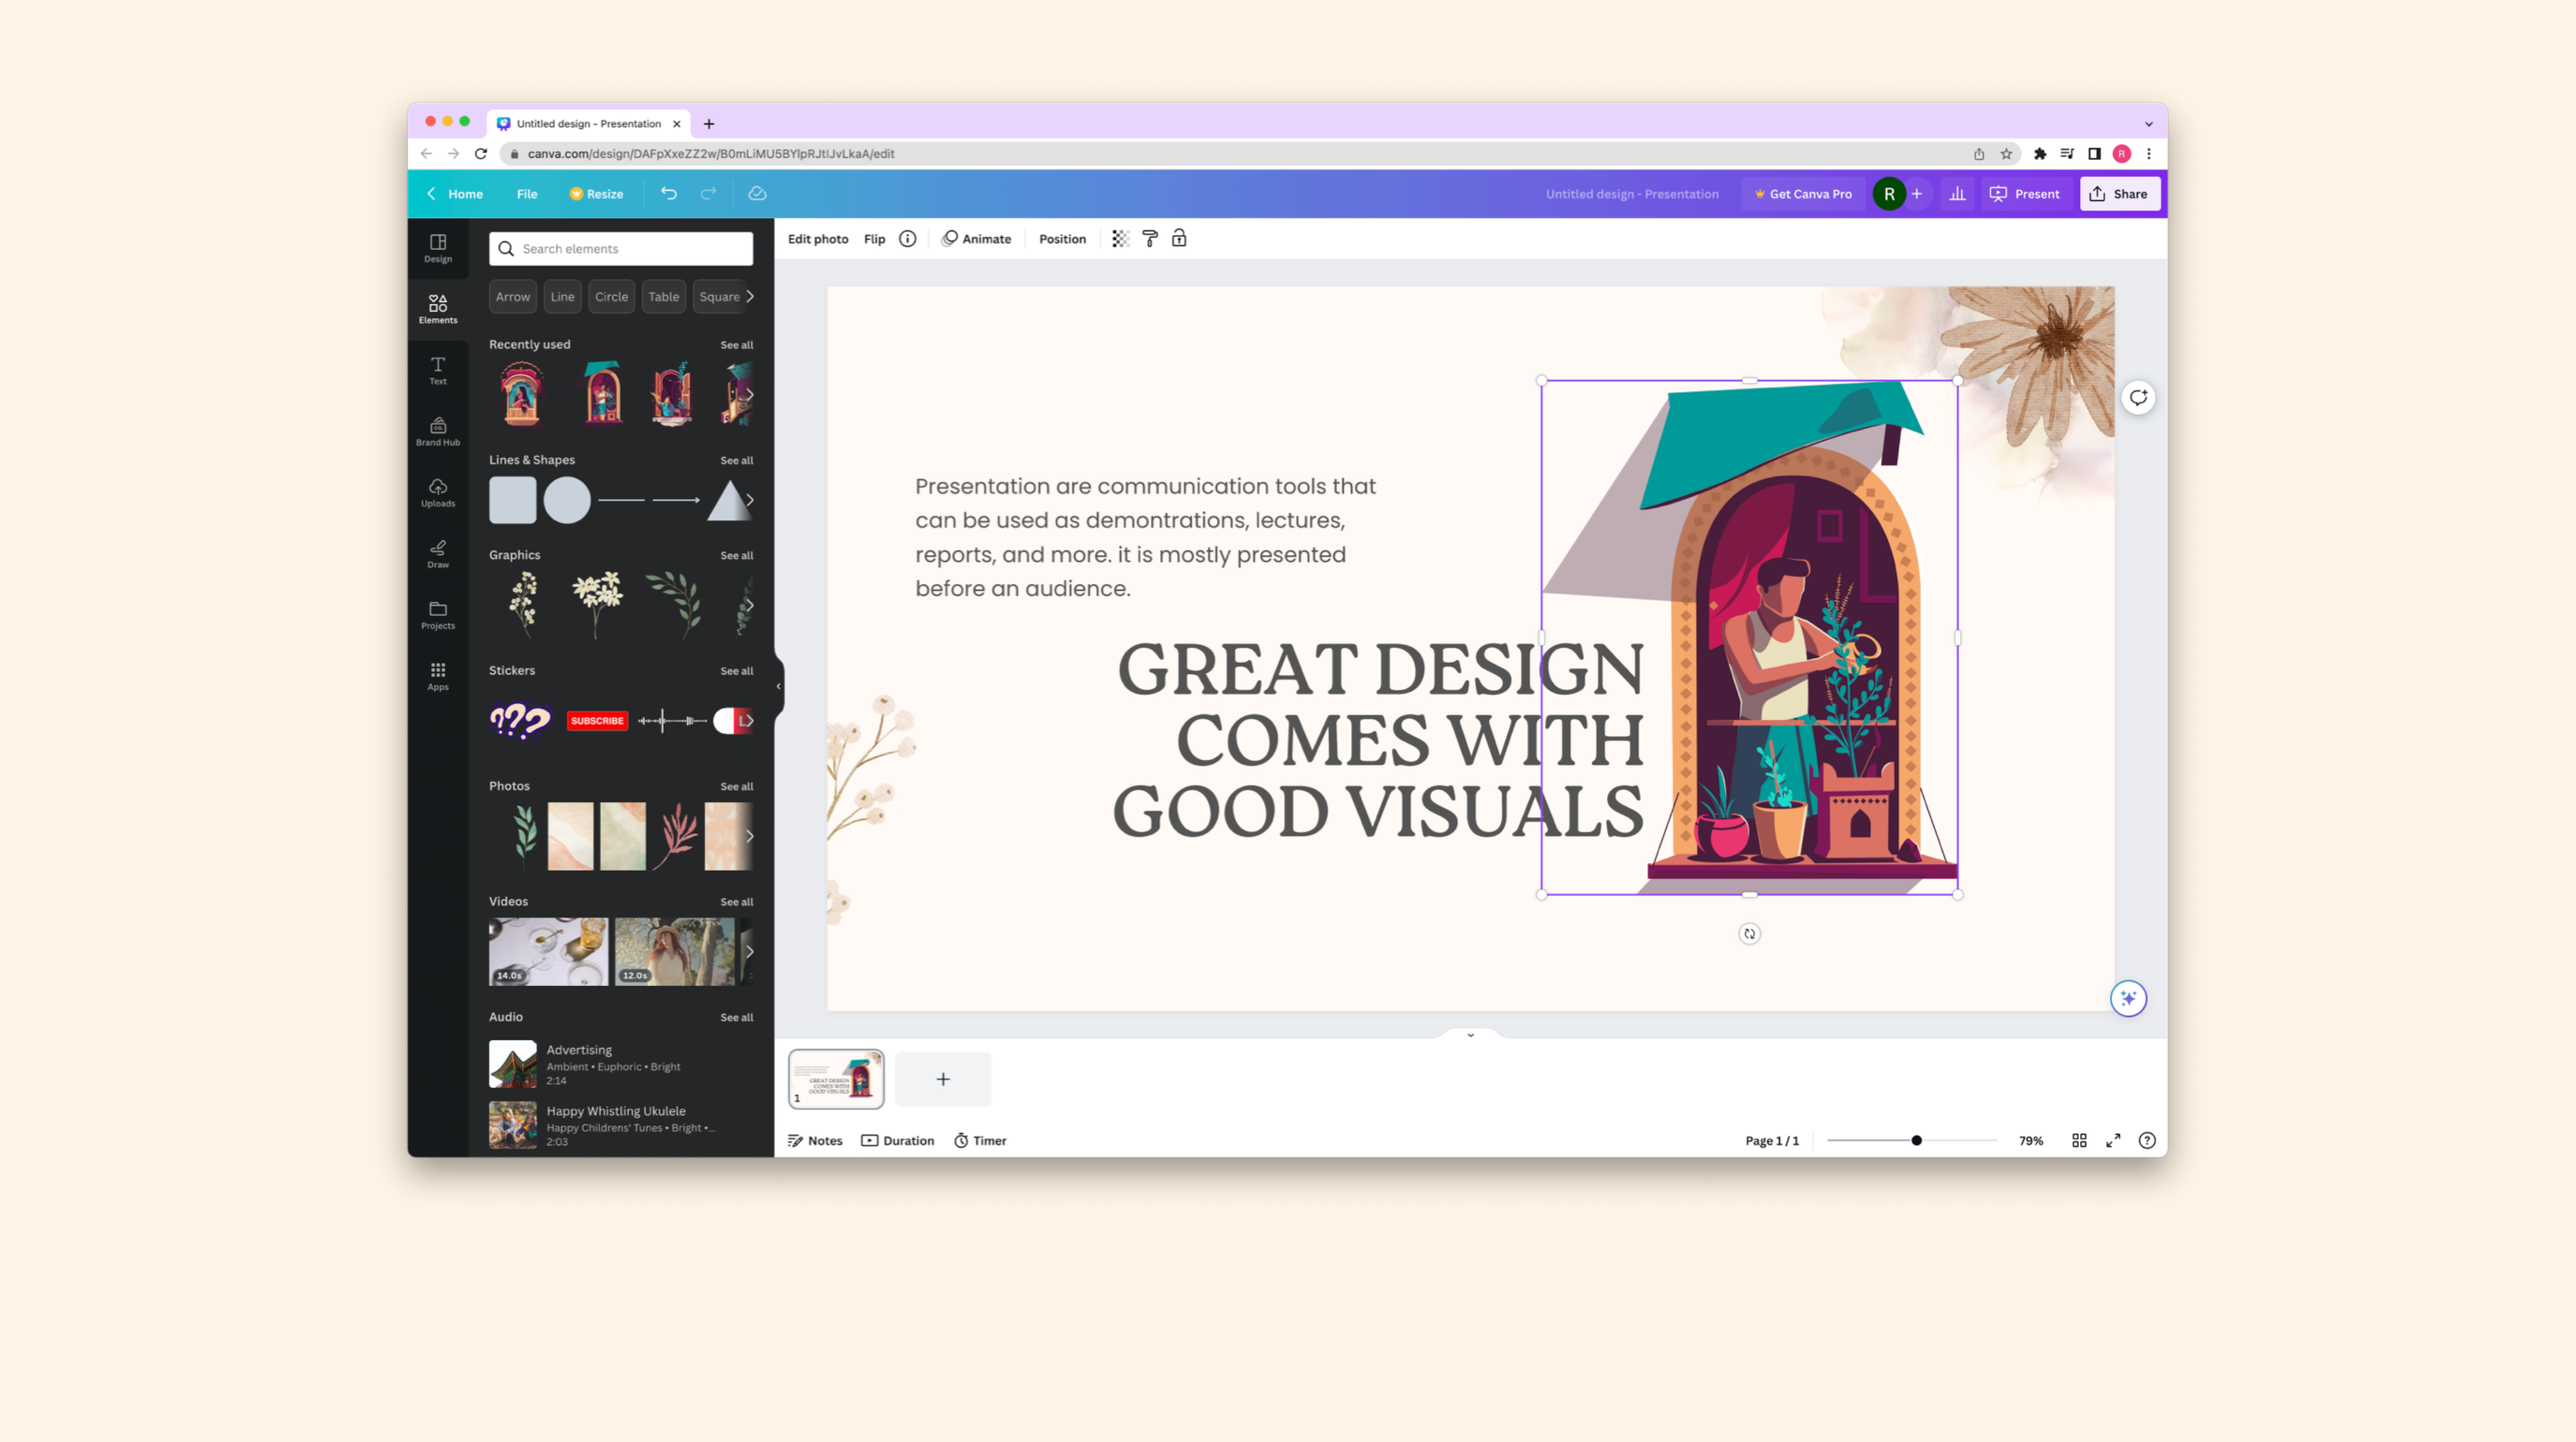Click the Share button
The width and height of the screenshot is (2576, 1442).
(2120, 193)
